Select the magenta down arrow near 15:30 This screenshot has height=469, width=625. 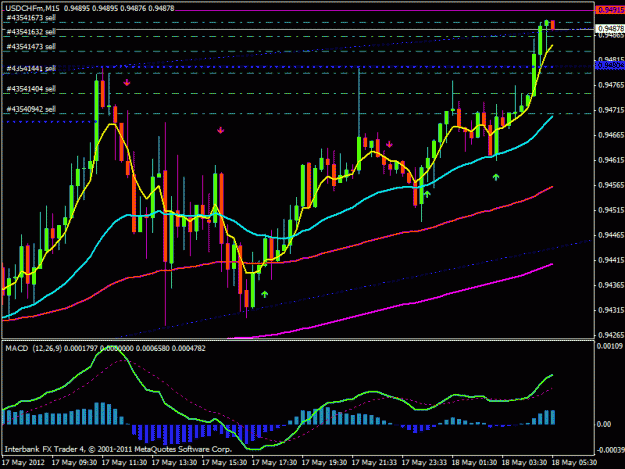[220, 130]
